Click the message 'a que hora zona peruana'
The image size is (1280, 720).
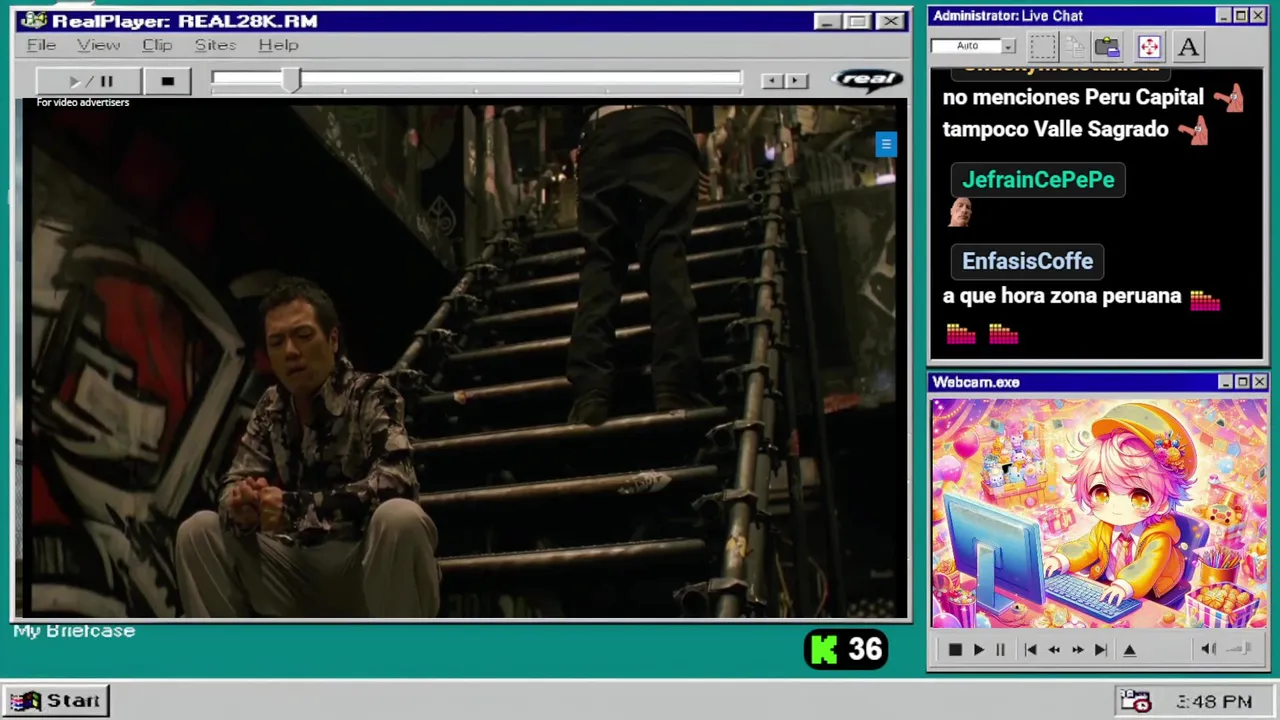1062,296
